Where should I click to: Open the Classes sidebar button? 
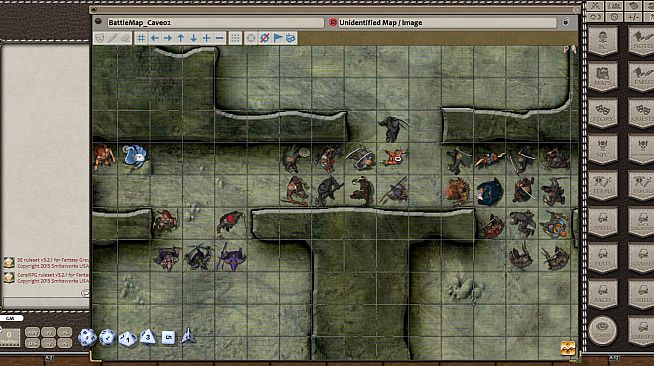641,258
